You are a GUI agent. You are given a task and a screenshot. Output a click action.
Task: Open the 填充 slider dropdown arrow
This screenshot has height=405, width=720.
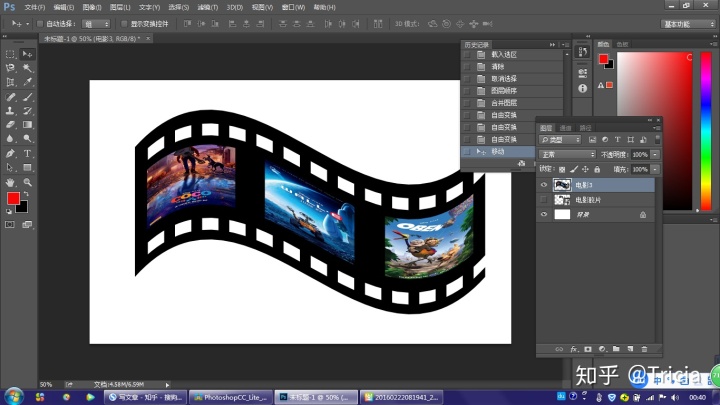(655, 169)
